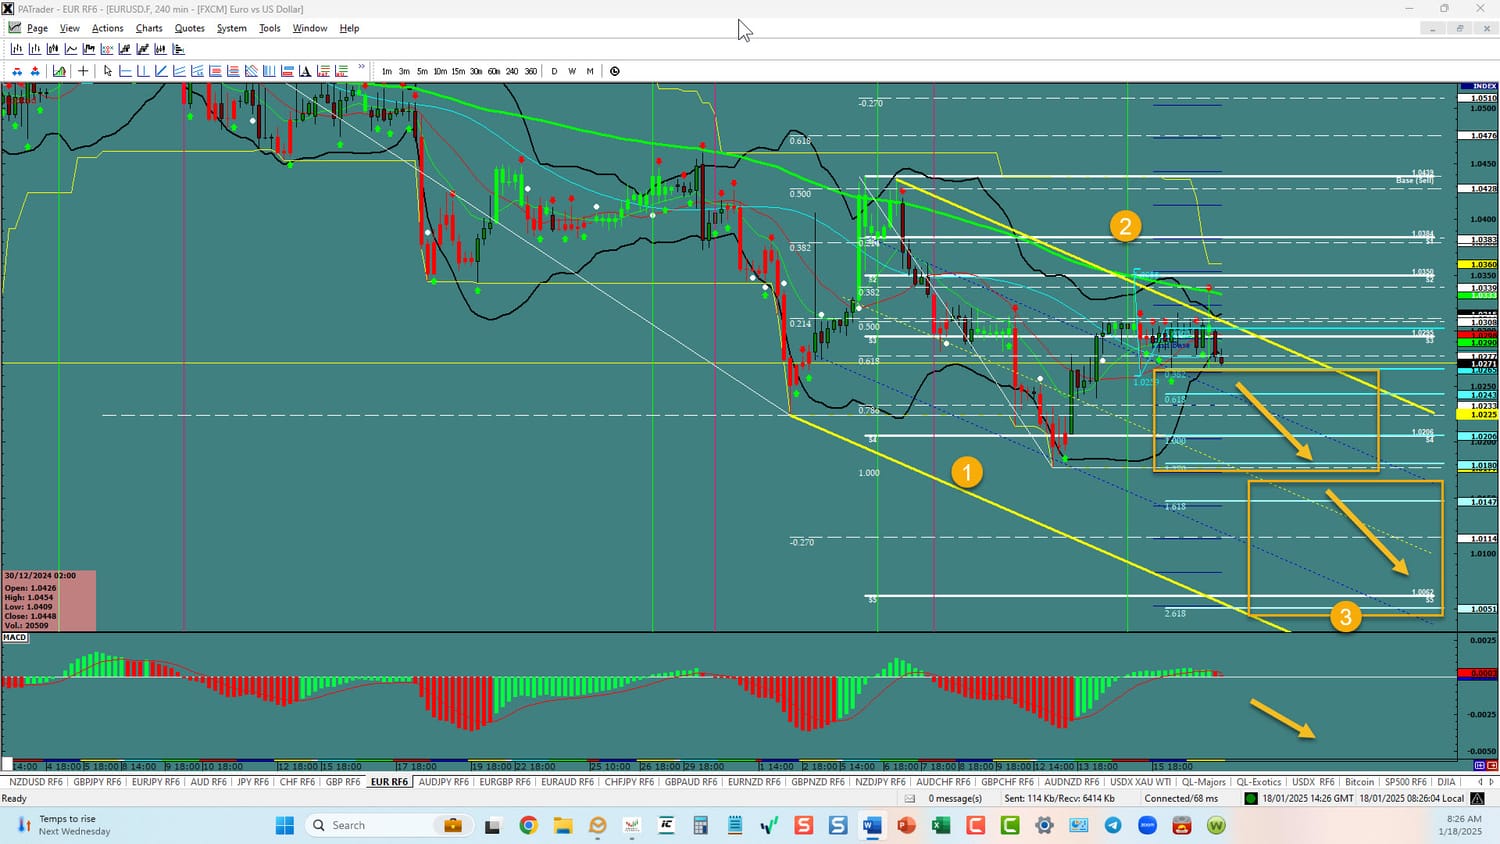Open the Window menu
Image resolution: width=1500 pixels, height=844 pixels.
(310, 28)
